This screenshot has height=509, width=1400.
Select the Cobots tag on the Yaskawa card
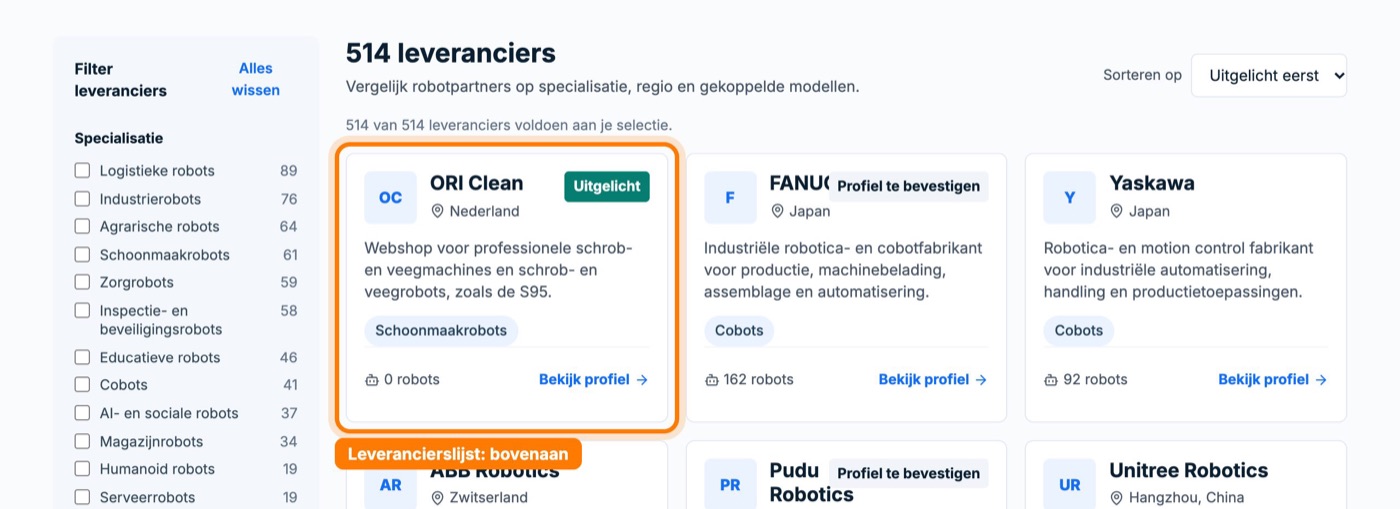[x=1079, y=331]
